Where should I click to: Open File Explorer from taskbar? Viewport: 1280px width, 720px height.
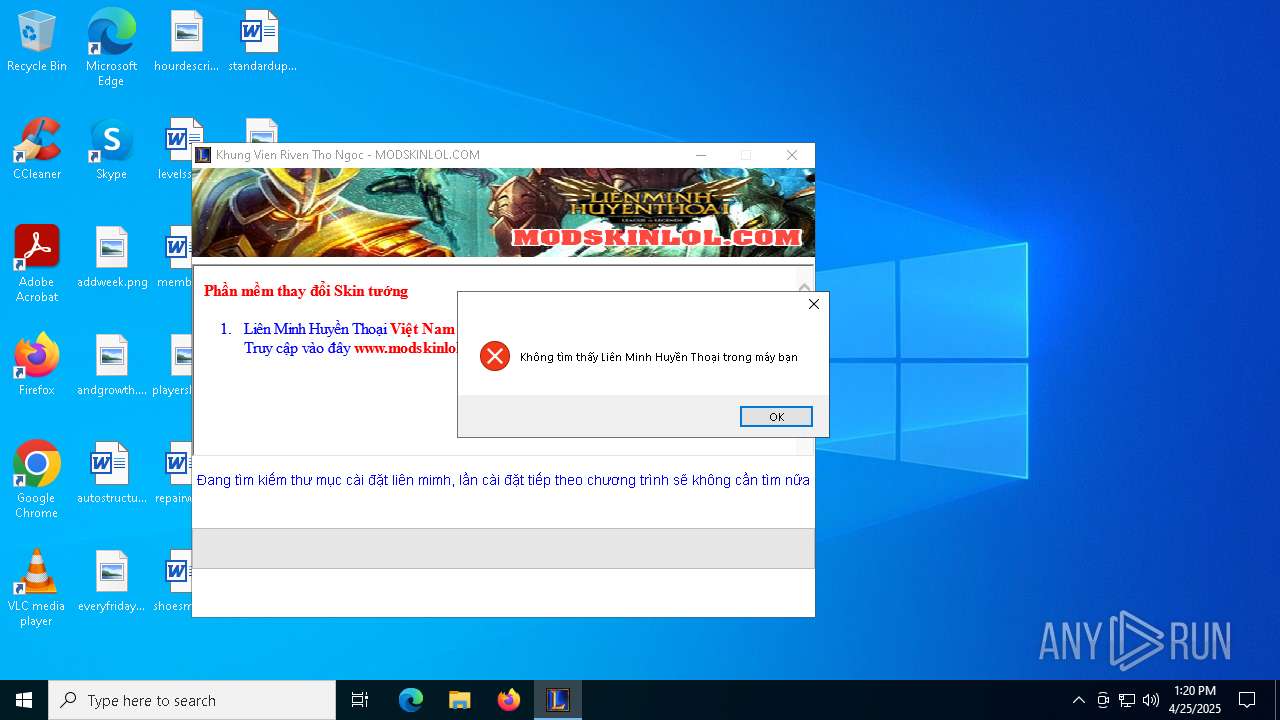click(460, 700)
